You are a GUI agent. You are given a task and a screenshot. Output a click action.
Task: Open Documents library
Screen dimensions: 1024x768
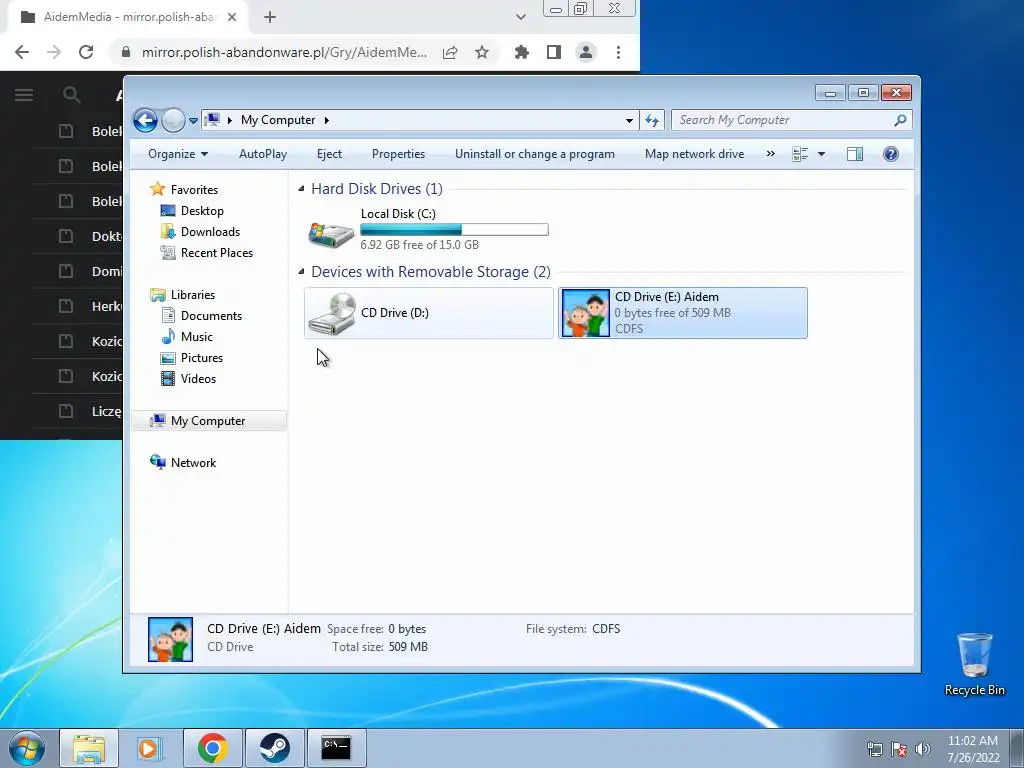tap(211, 315)
